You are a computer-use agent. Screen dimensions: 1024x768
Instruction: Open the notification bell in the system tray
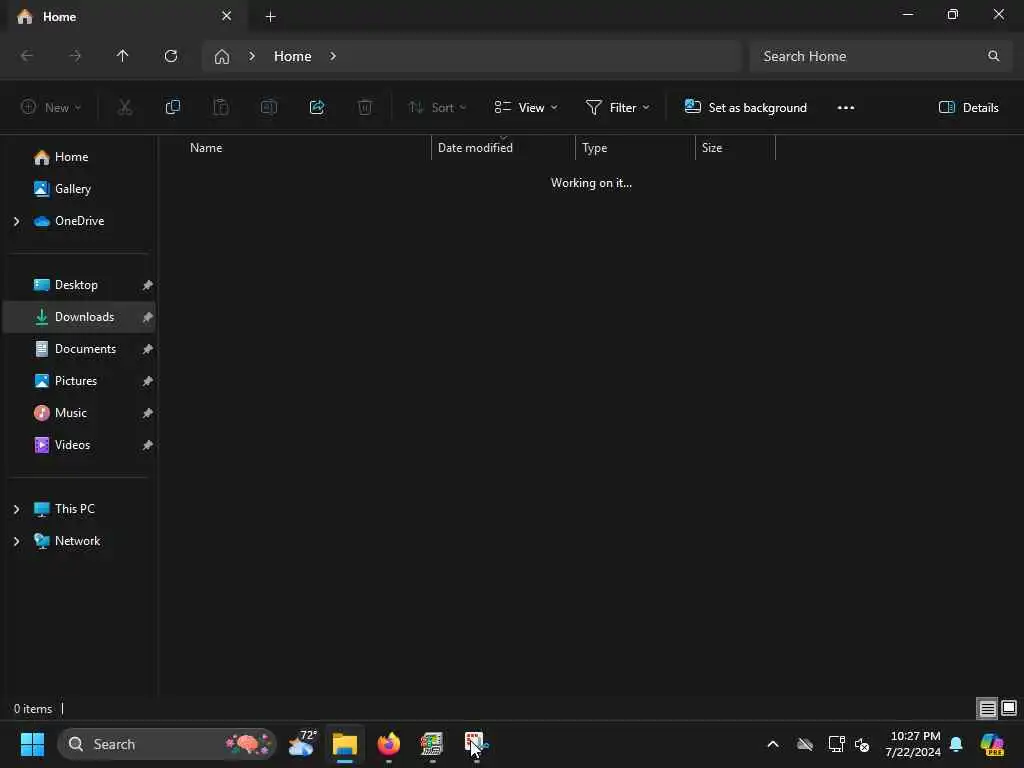click(x=956, y=744)
